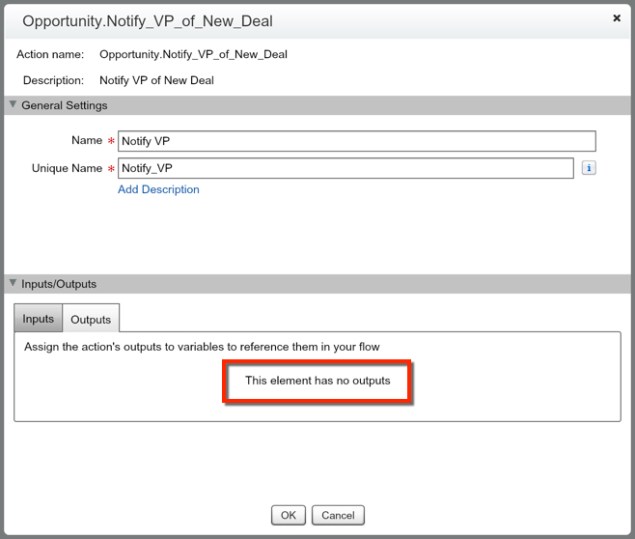
Task: Click the Unique Name field label
Action: [67, 168]
